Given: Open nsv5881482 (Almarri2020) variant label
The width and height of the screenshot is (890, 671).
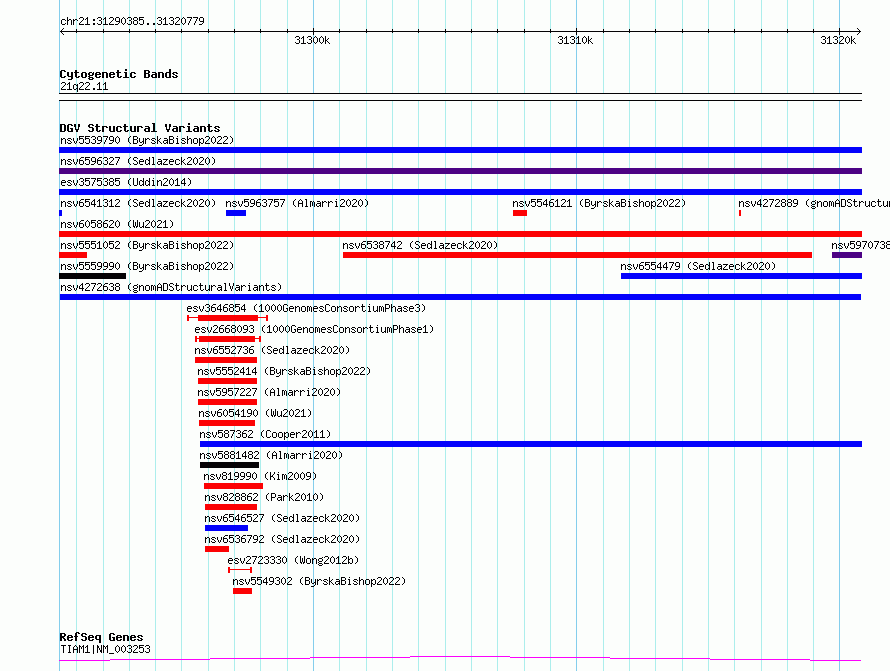Looking at the screenshot, I should 271,455.
